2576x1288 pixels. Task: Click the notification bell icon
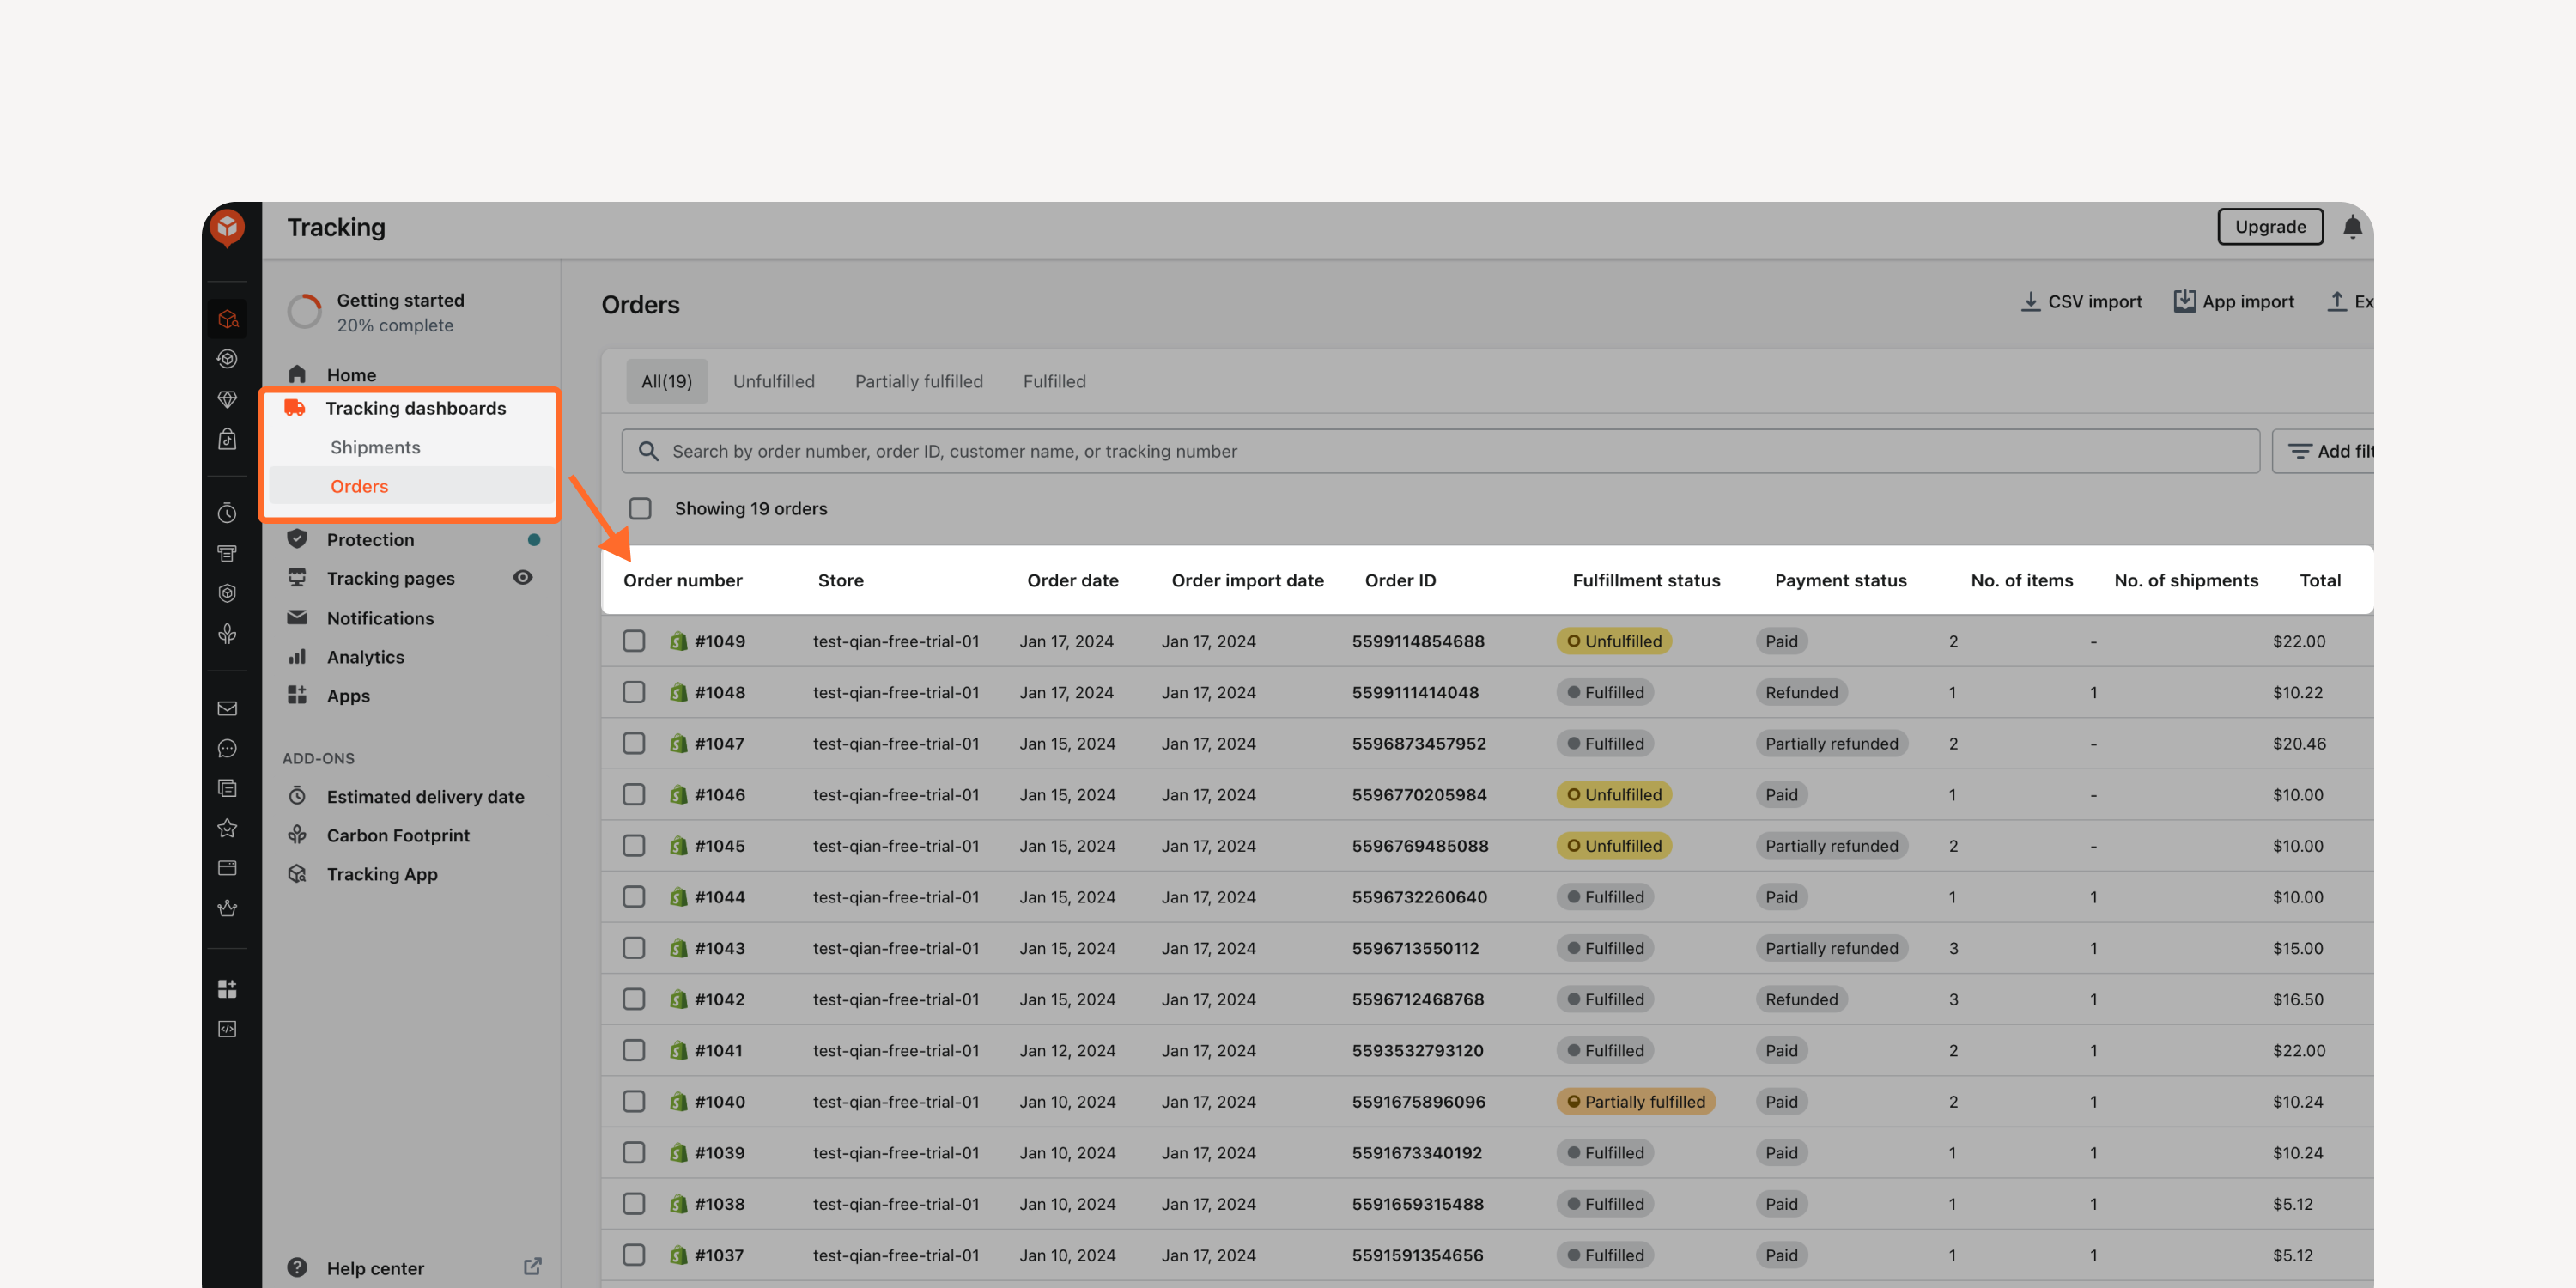point(2352,227)
